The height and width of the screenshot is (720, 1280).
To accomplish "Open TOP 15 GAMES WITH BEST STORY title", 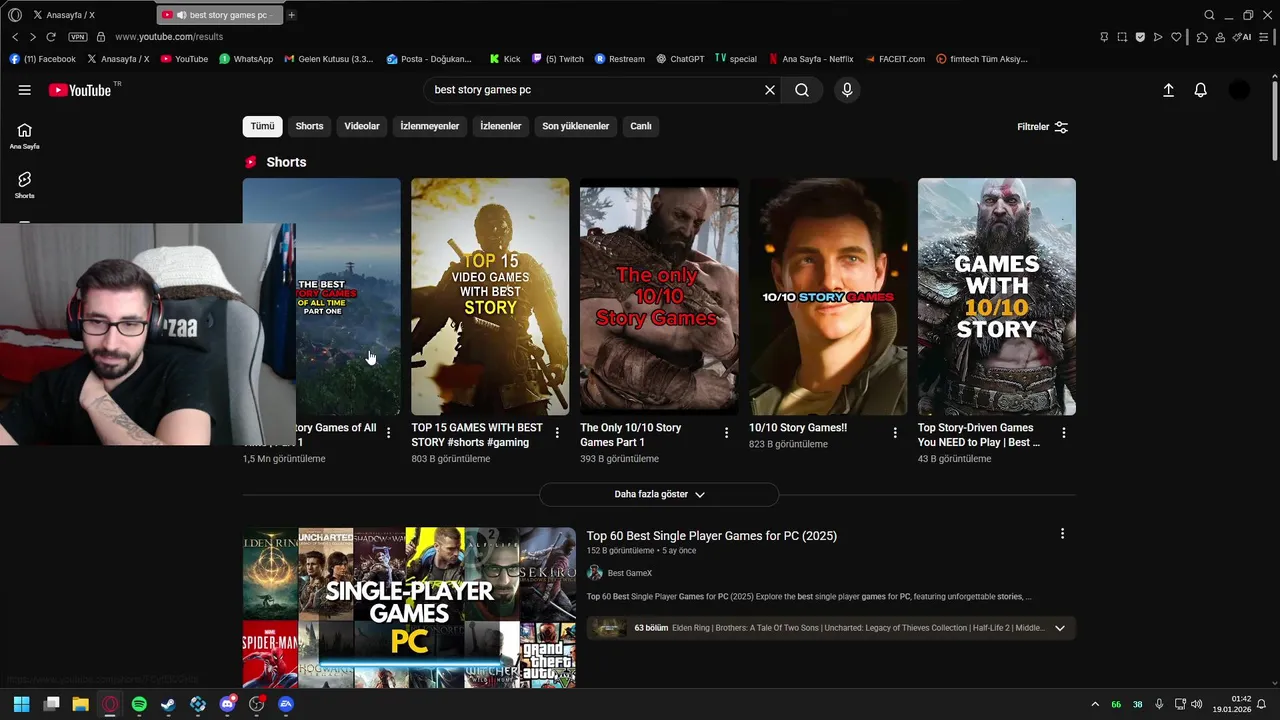I will pos(477,435).
